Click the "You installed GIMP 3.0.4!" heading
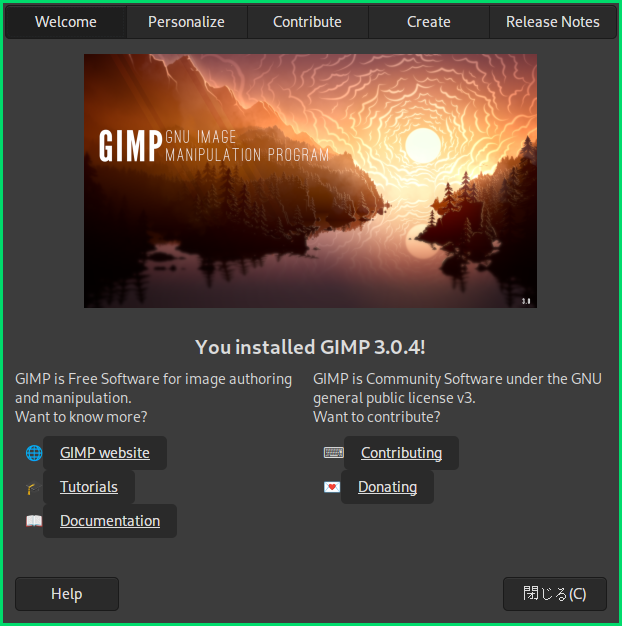The width and height of the screenshot is (622, 626). pyautogui.click(x=310, y=347)
